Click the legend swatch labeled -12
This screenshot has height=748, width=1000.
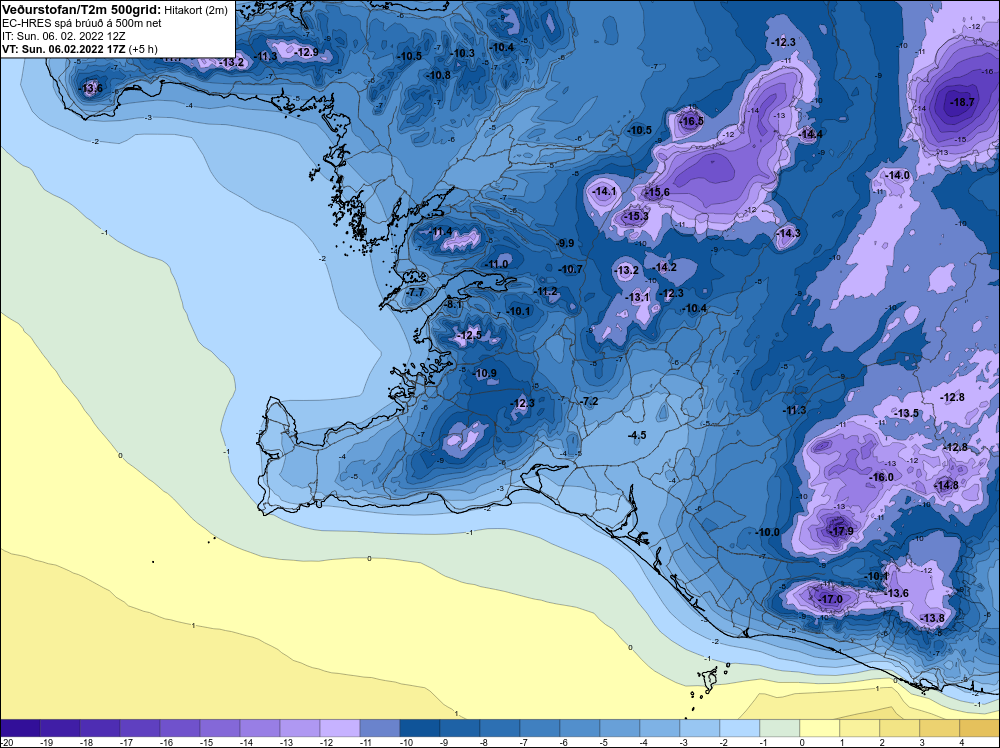point(340,728)
